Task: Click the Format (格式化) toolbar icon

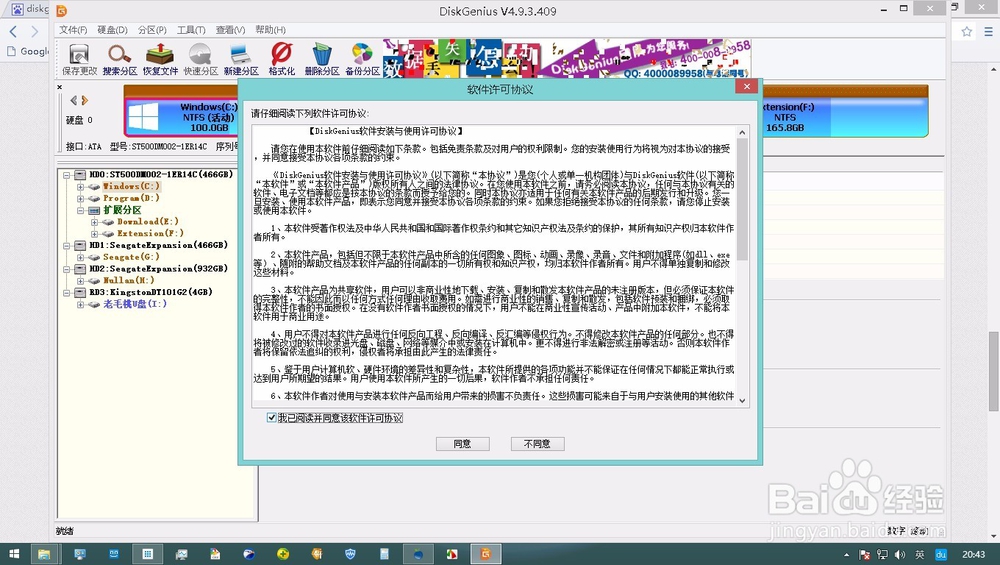Action: tap(281, 59)
